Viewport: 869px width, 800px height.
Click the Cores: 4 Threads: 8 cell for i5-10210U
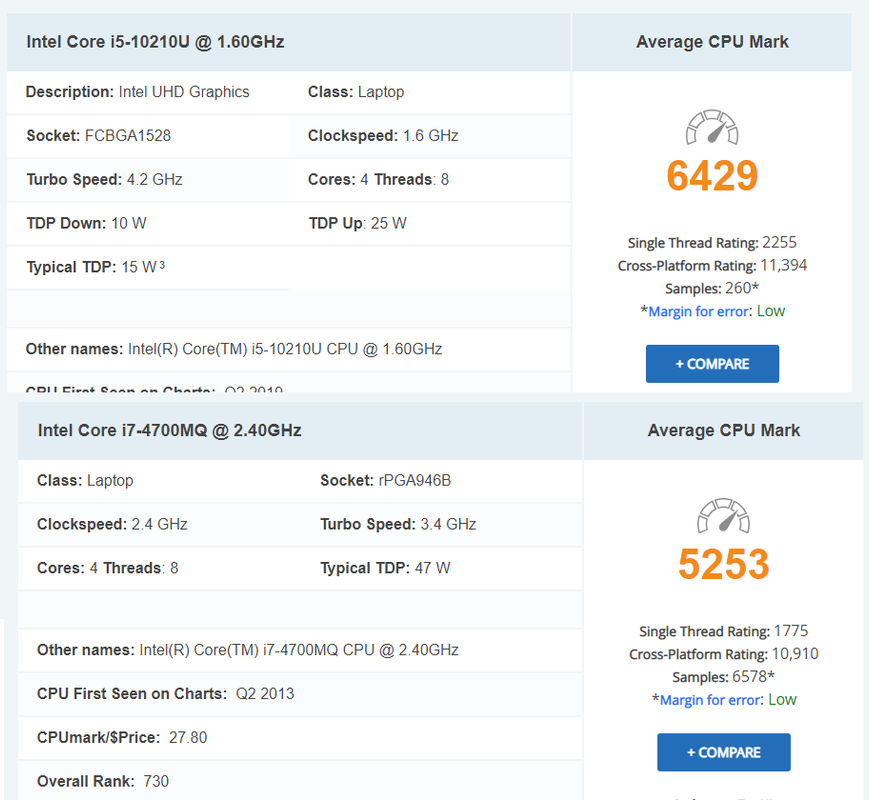tap(430, 180)
